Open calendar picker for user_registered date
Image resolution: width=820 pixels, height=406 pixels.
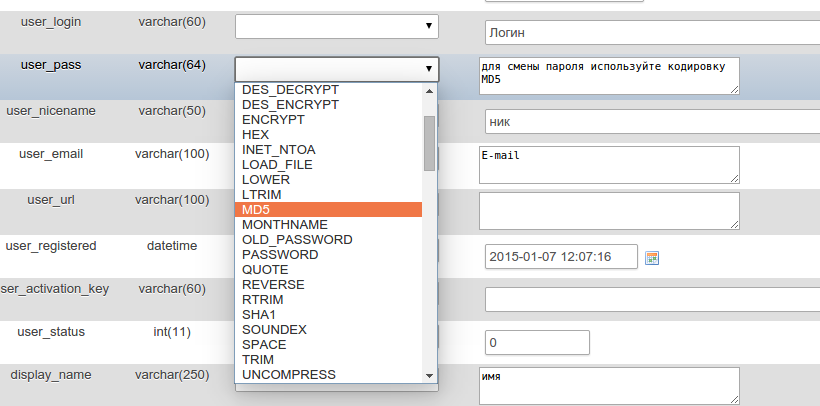[x=652, y=257]
